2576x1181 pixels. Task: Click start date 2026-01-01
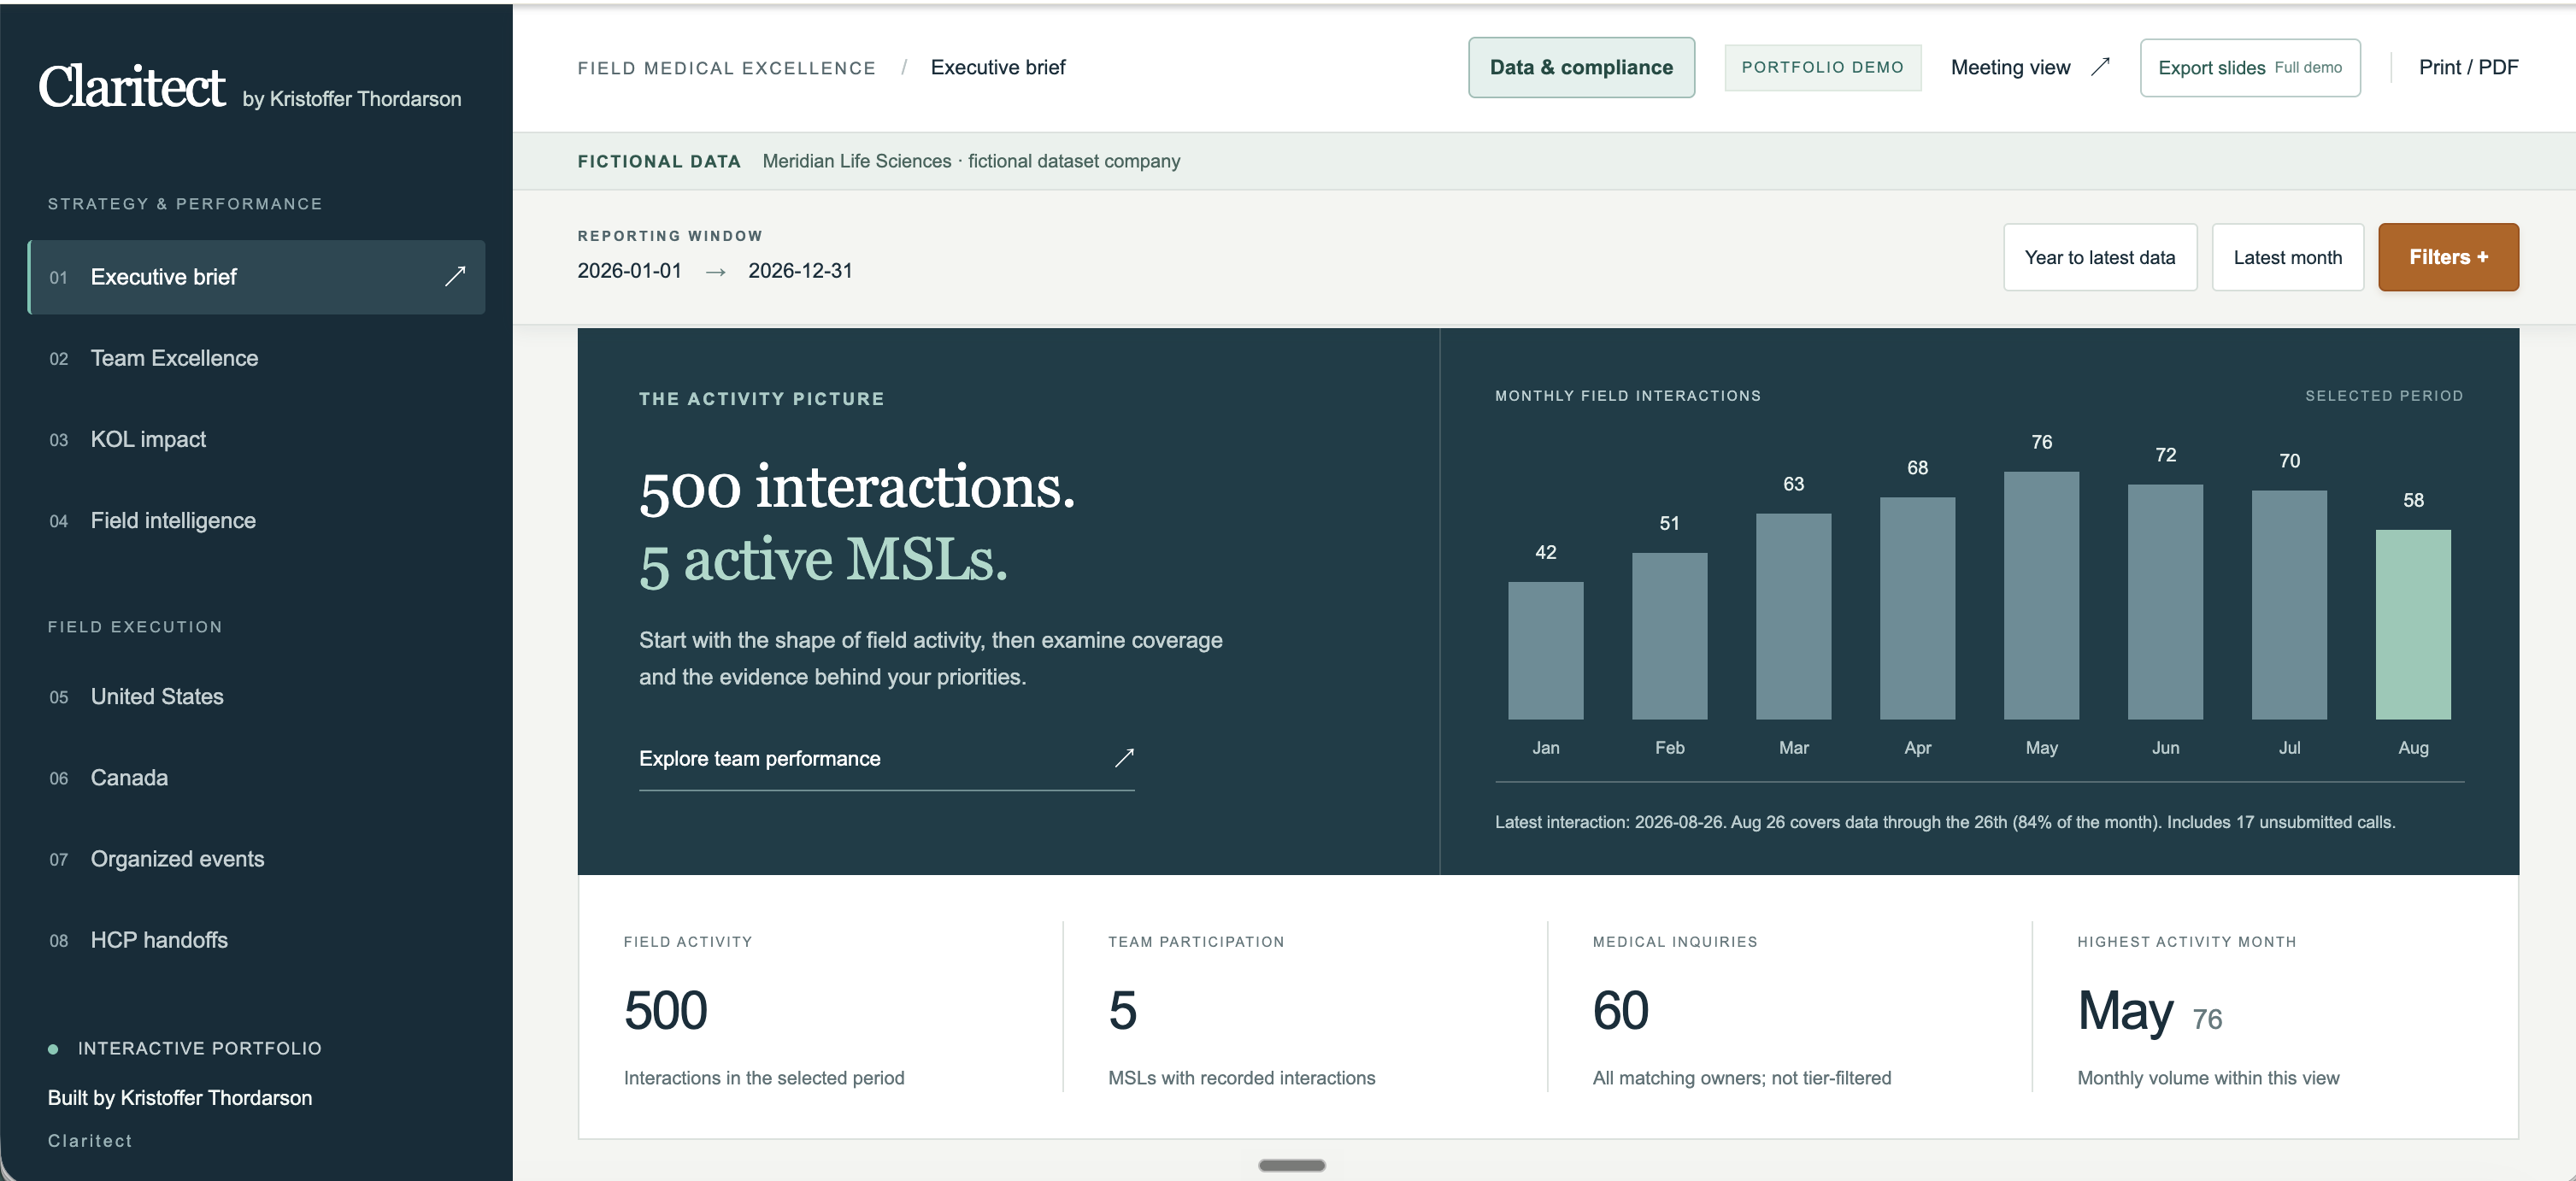[629, 271]
